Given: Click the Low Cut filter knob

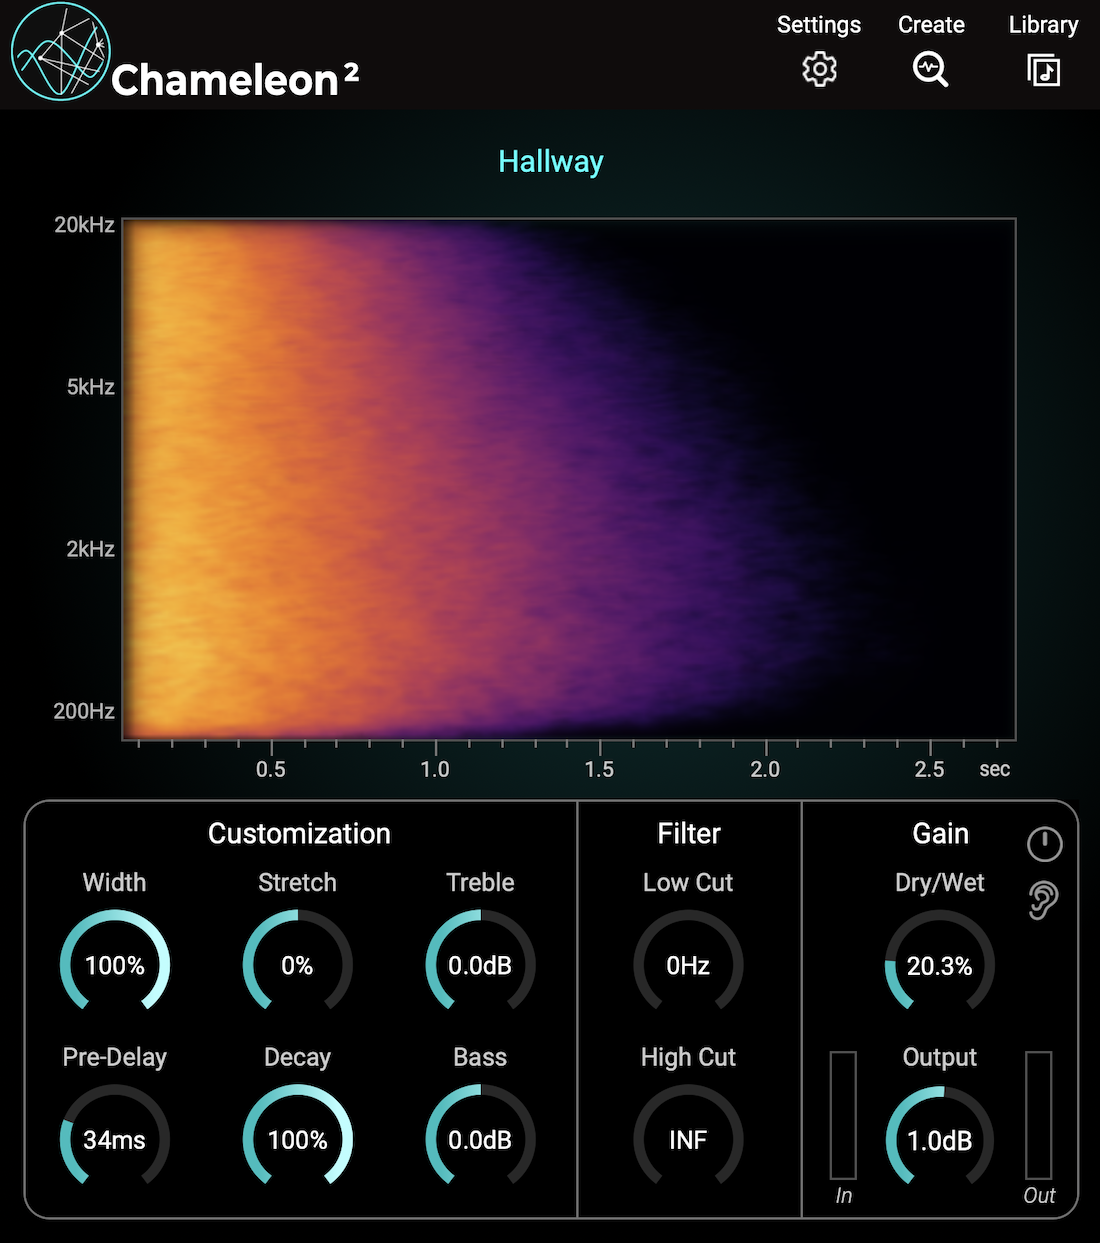Looking at the screenshot, I should pos(688,964).
